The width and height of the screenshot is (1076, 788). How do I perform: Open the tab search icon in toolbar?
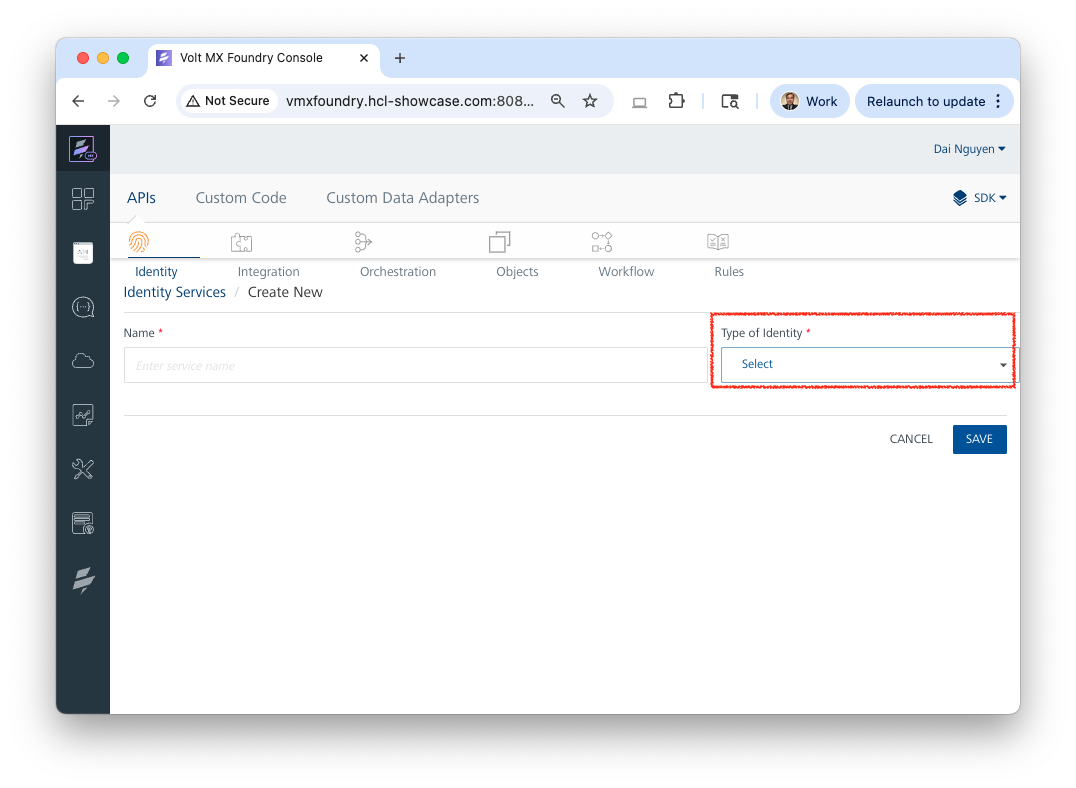pos(730,102)
